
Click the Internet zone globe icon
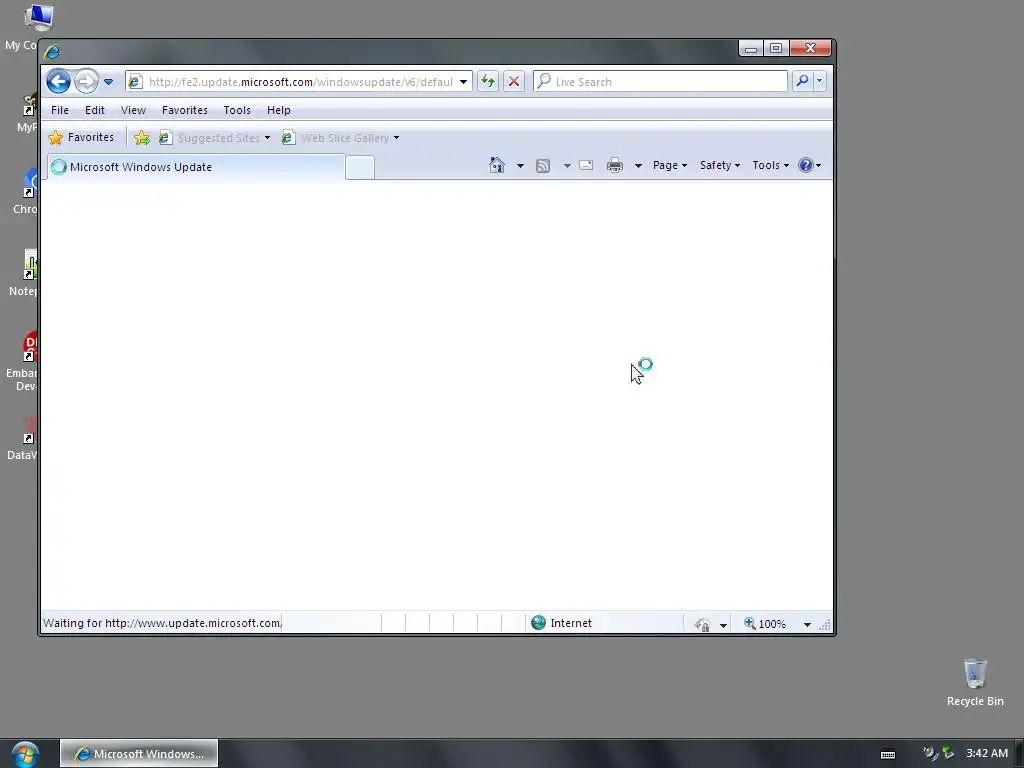[x=538, y=623]
